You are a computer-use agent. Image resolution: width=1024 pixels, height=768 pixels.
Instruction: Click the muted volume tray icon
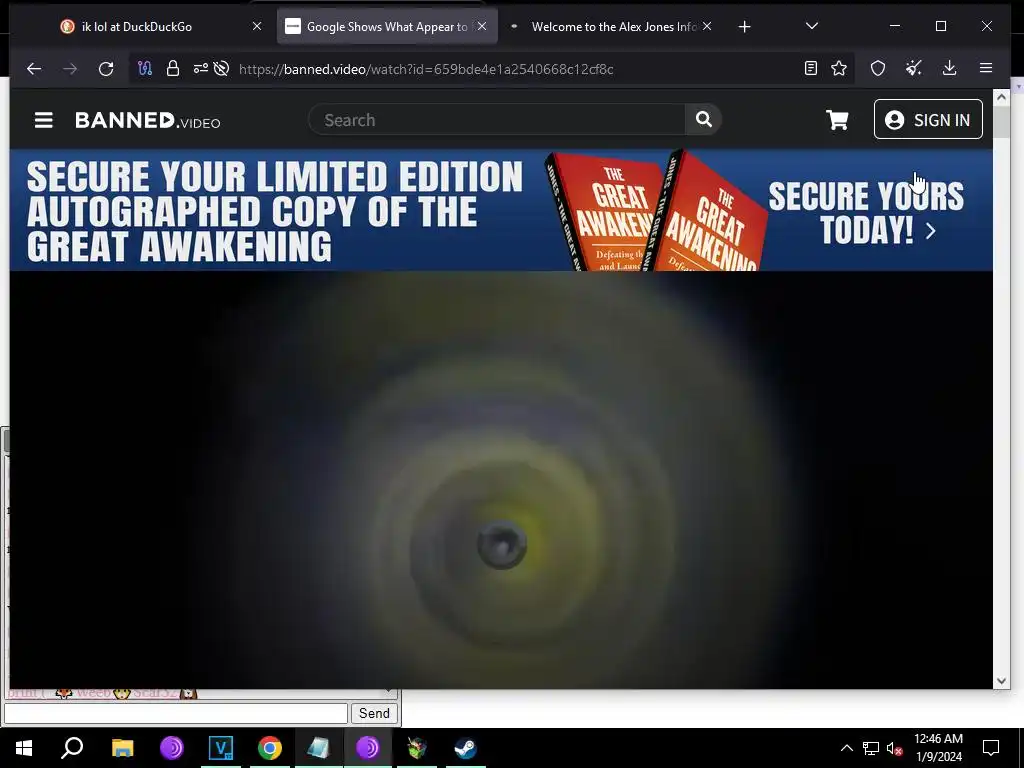895,748
